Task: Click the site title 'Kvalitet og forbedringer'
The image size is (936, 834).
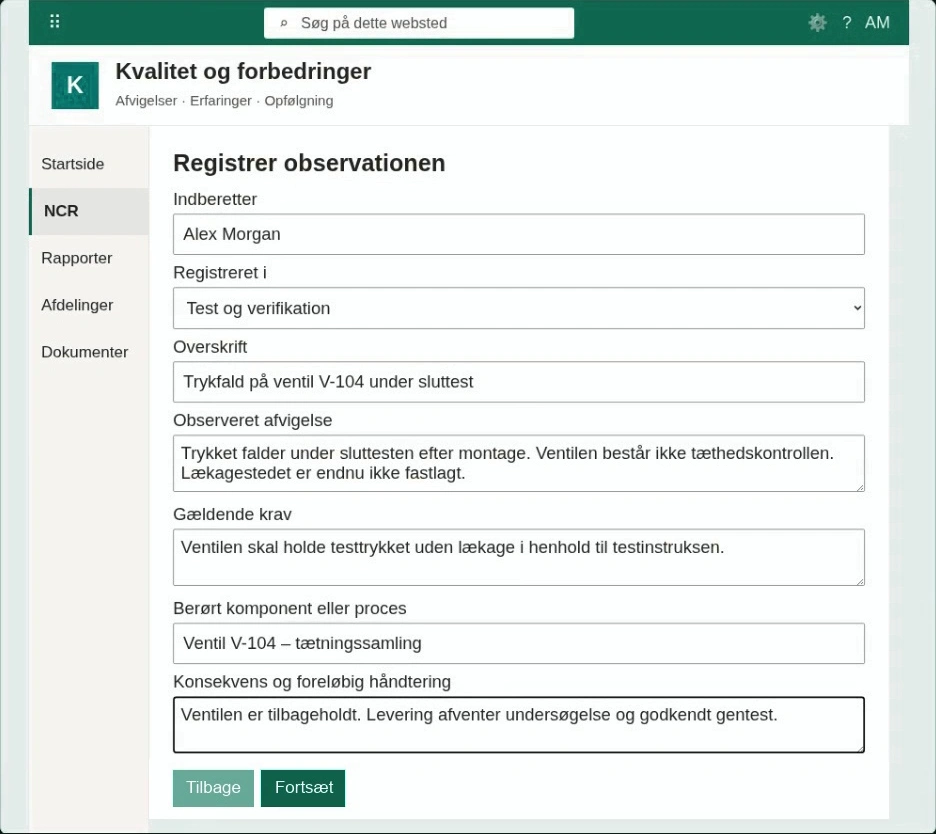Action: 243,72
